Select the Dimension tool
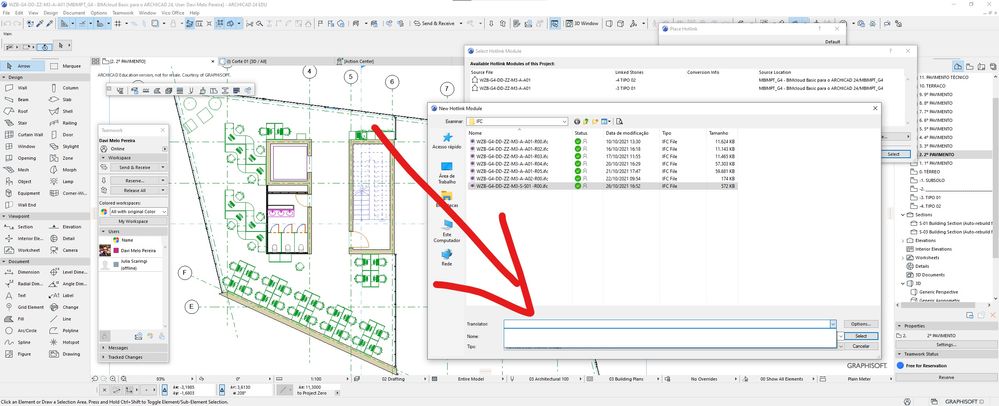The image size is (999, 406). [22, 272]
